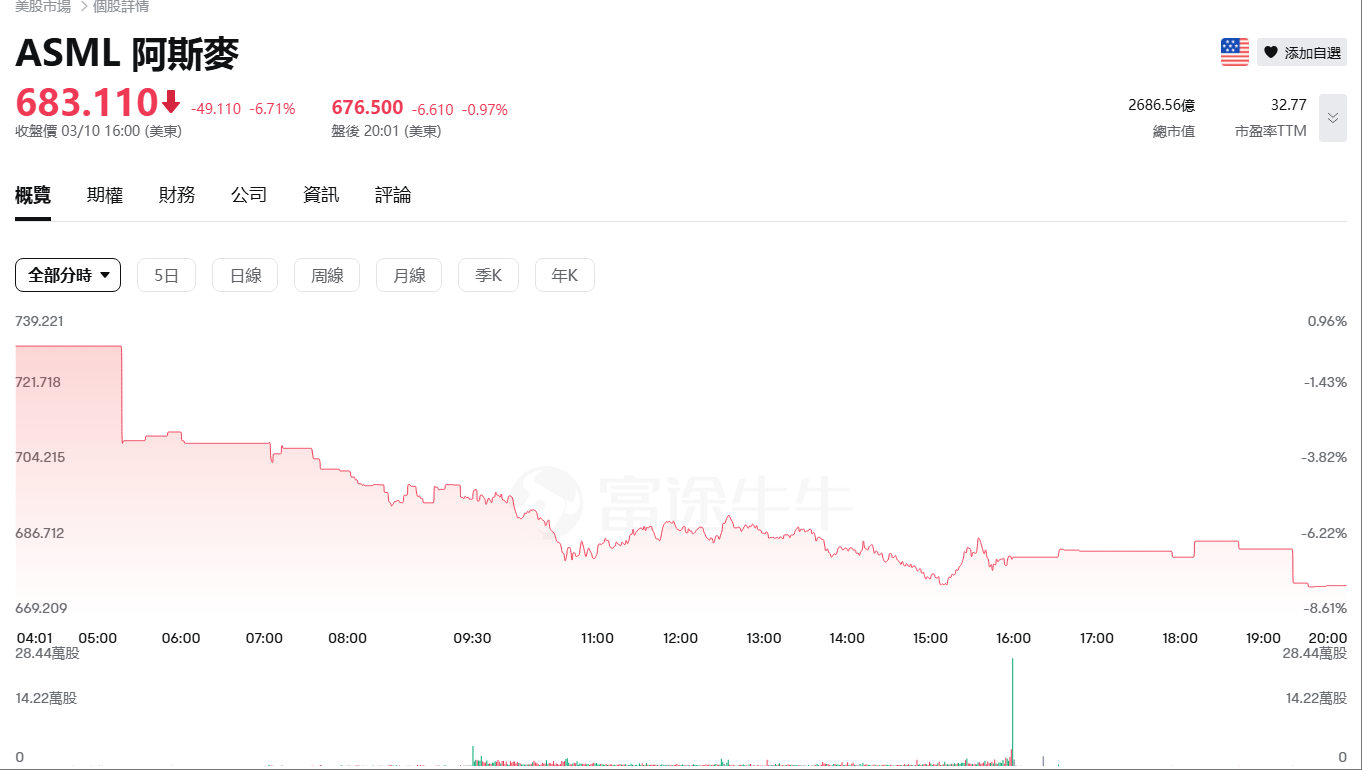Select the 5日 chart range
1362x770 pixels.
166,275
